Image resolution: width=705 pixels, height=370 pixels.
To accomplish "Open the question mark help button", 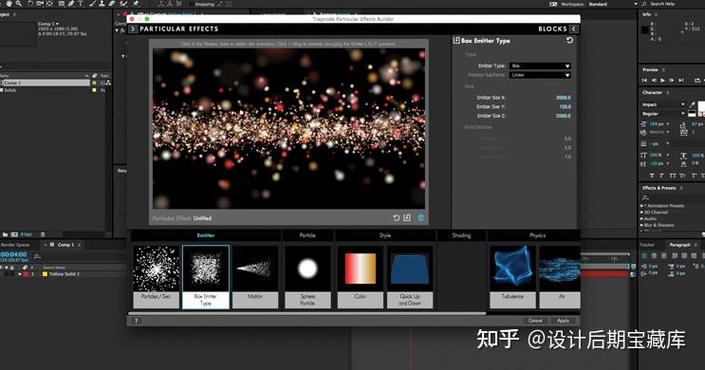I will [136, 321].
